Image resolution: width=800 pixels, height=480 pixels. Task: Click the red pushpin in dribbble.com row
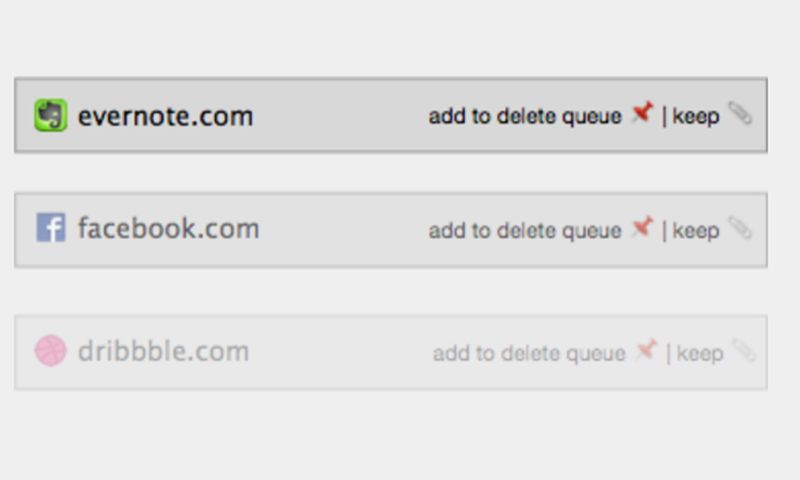[646, 350]
